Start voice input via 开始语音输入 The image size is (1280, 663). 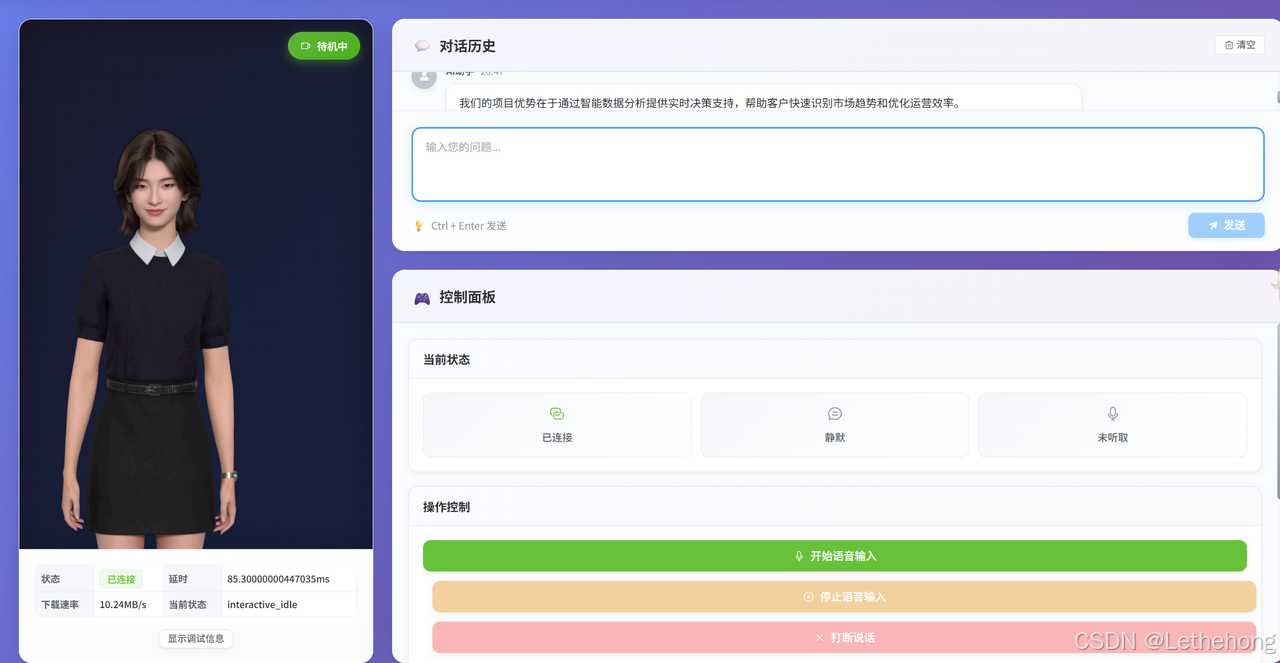pyautogui.click(x=838, y=555)
